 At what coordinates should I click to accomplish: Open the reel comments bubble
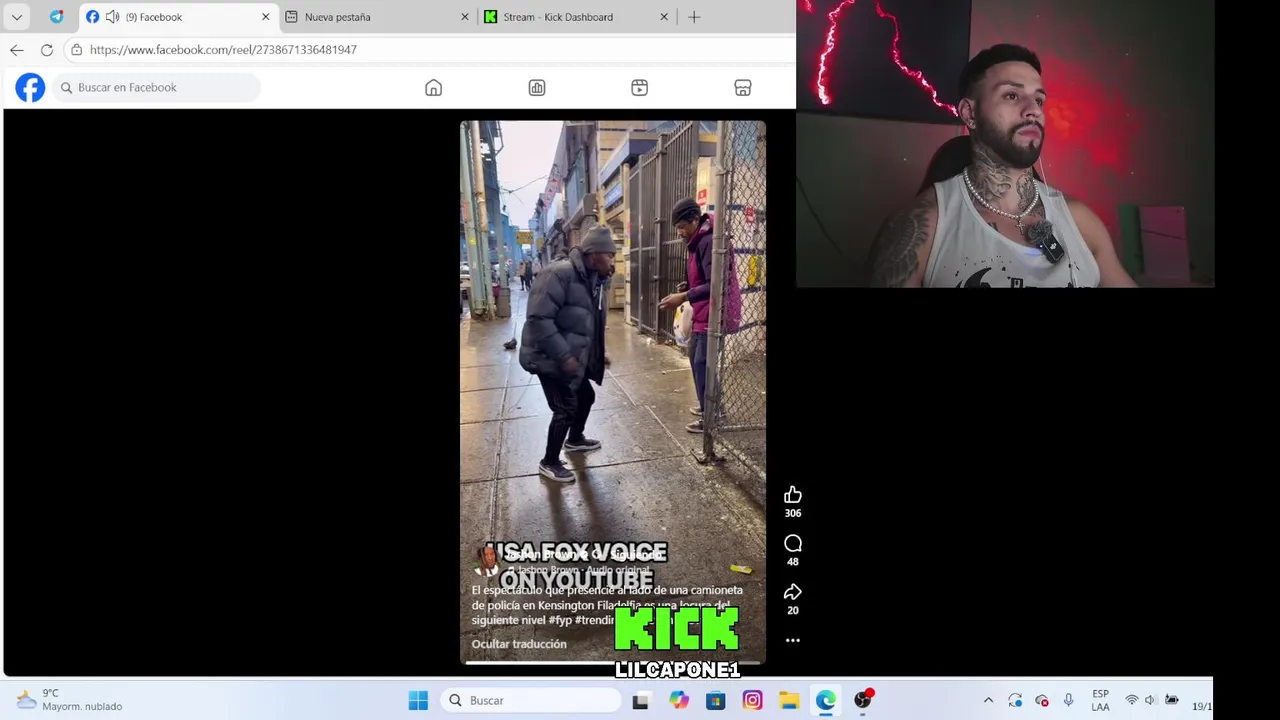tap(793, 543)
